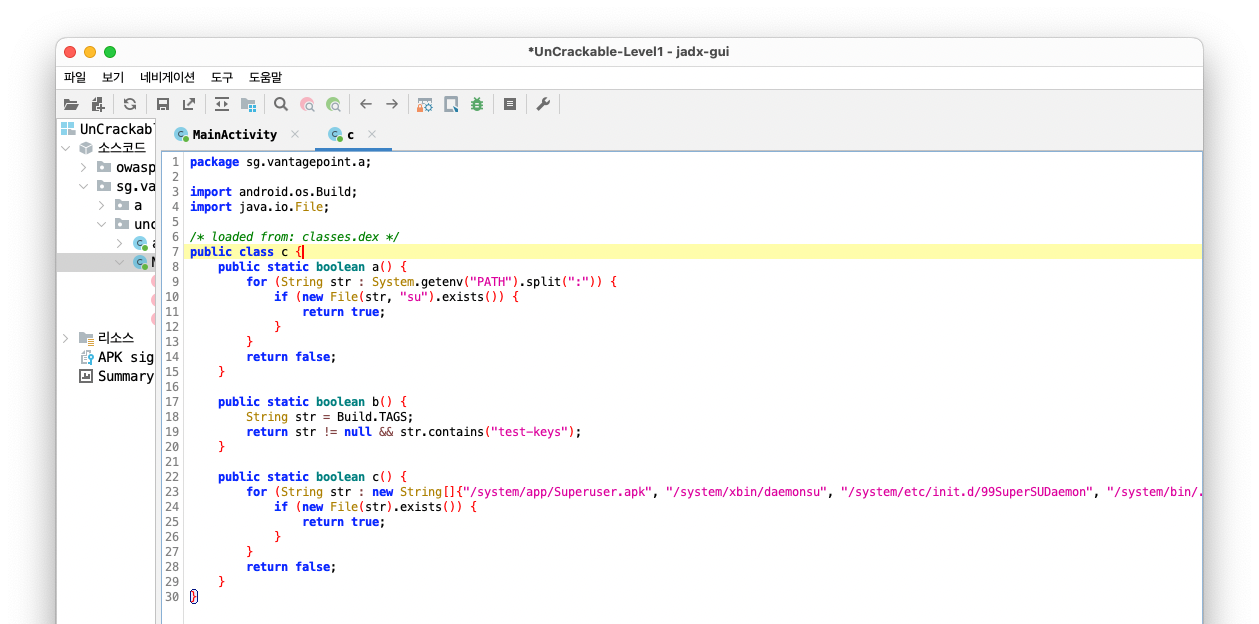
Task: Click the public class c declaration
Action: pos(246,252)
